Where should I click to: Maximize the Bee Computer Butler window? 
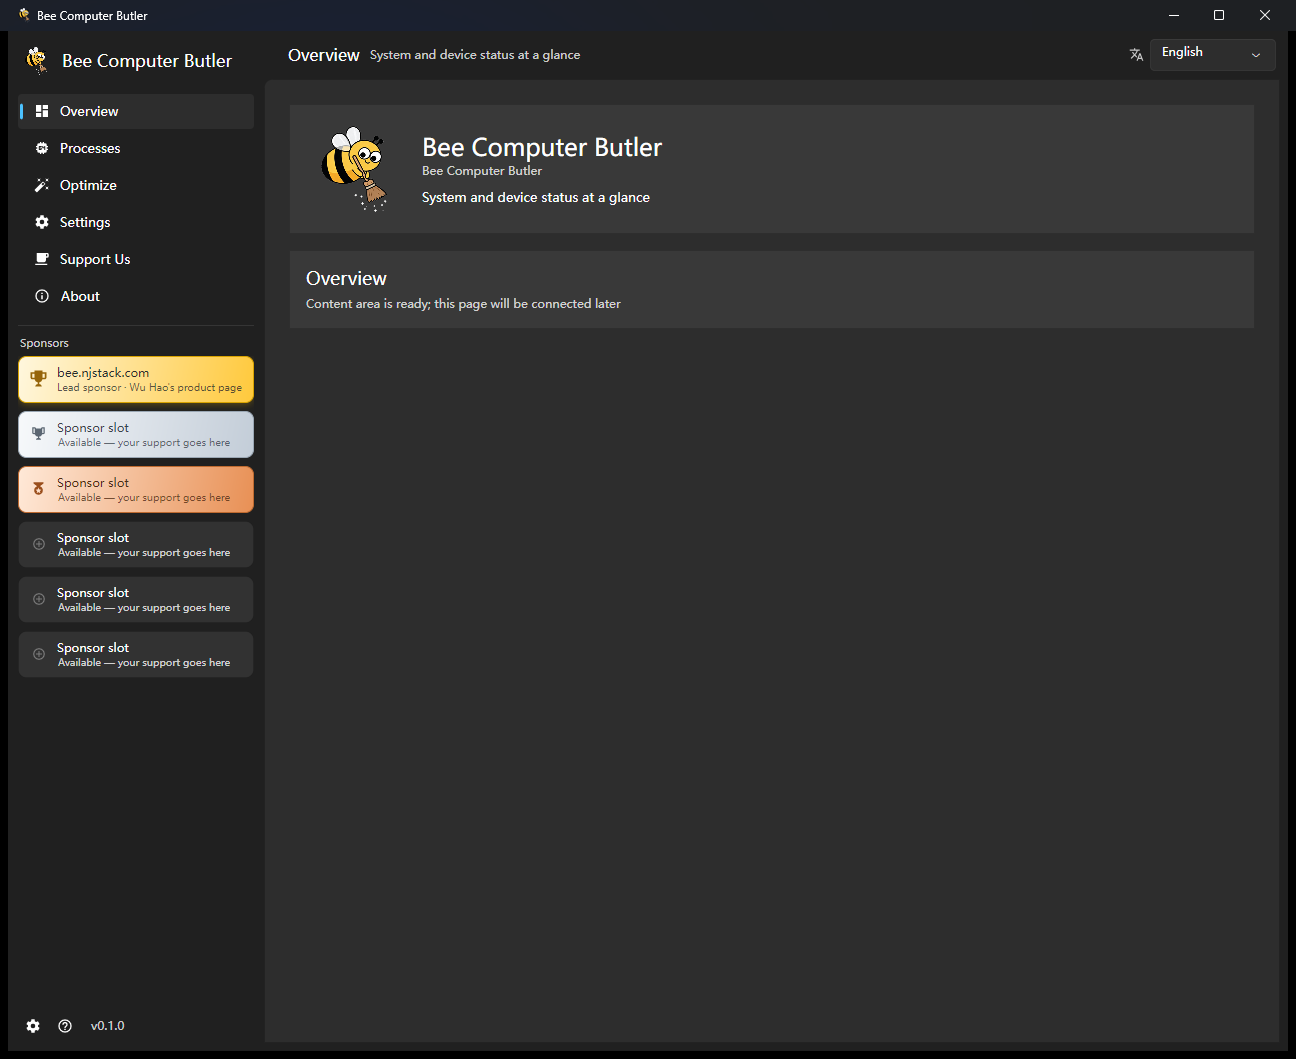pyautogui.click(x=1219, y=15)
